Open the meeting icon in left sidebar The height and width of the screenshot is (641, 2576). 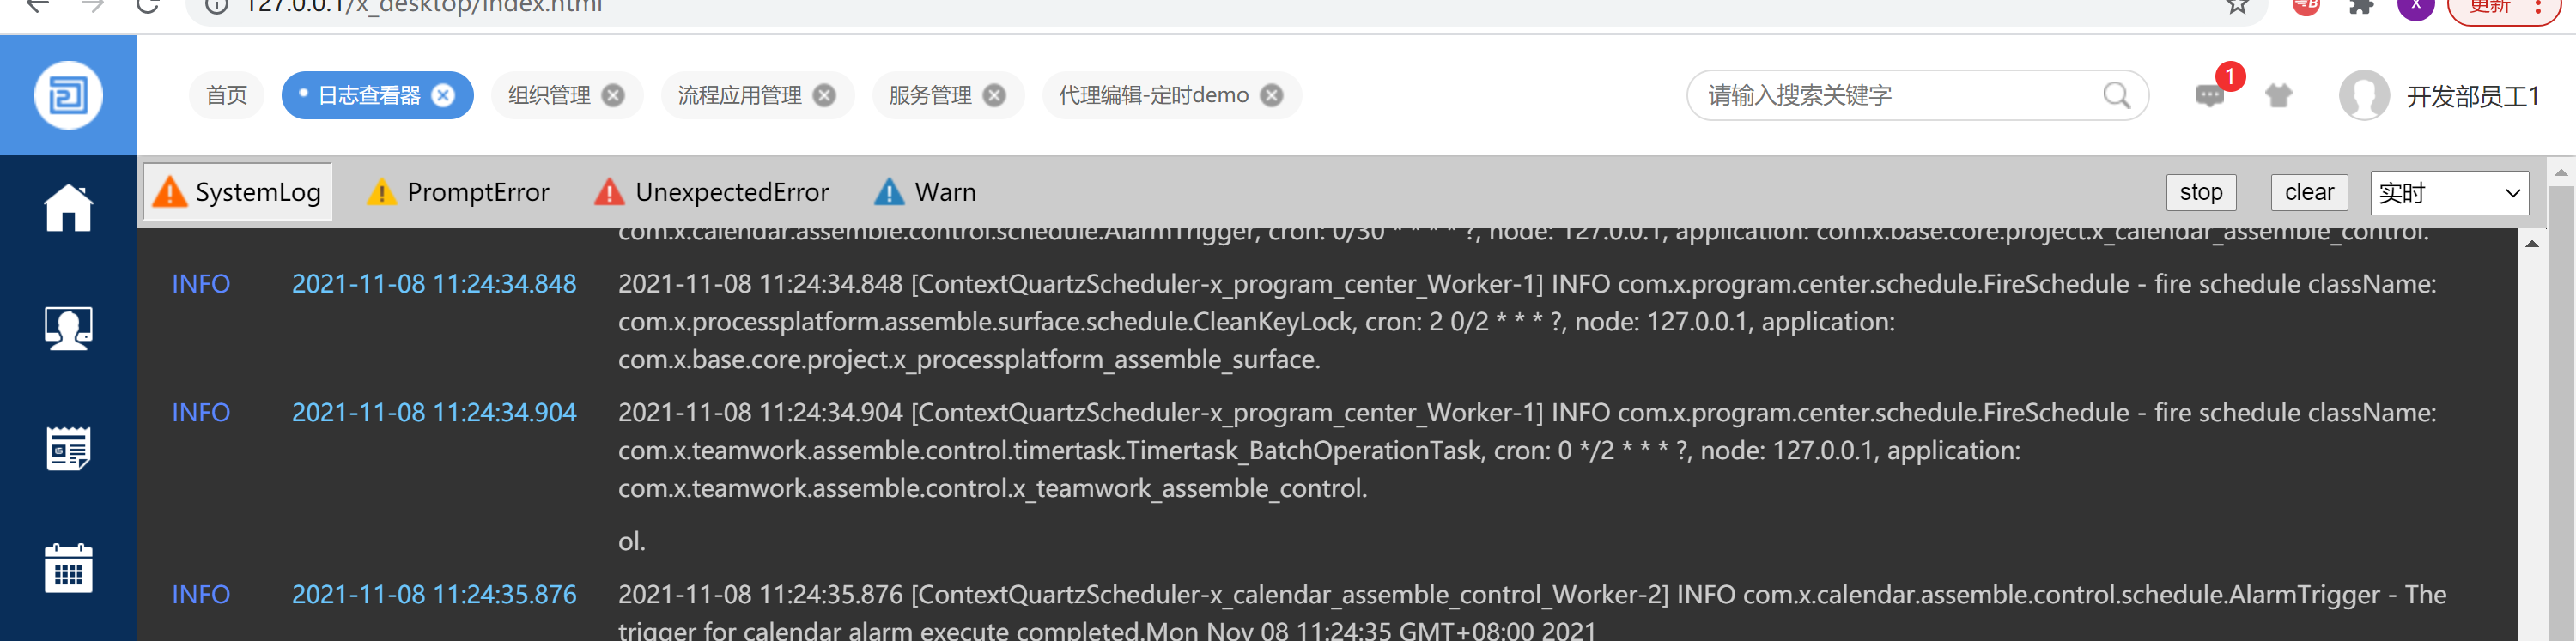click(68, 328)
